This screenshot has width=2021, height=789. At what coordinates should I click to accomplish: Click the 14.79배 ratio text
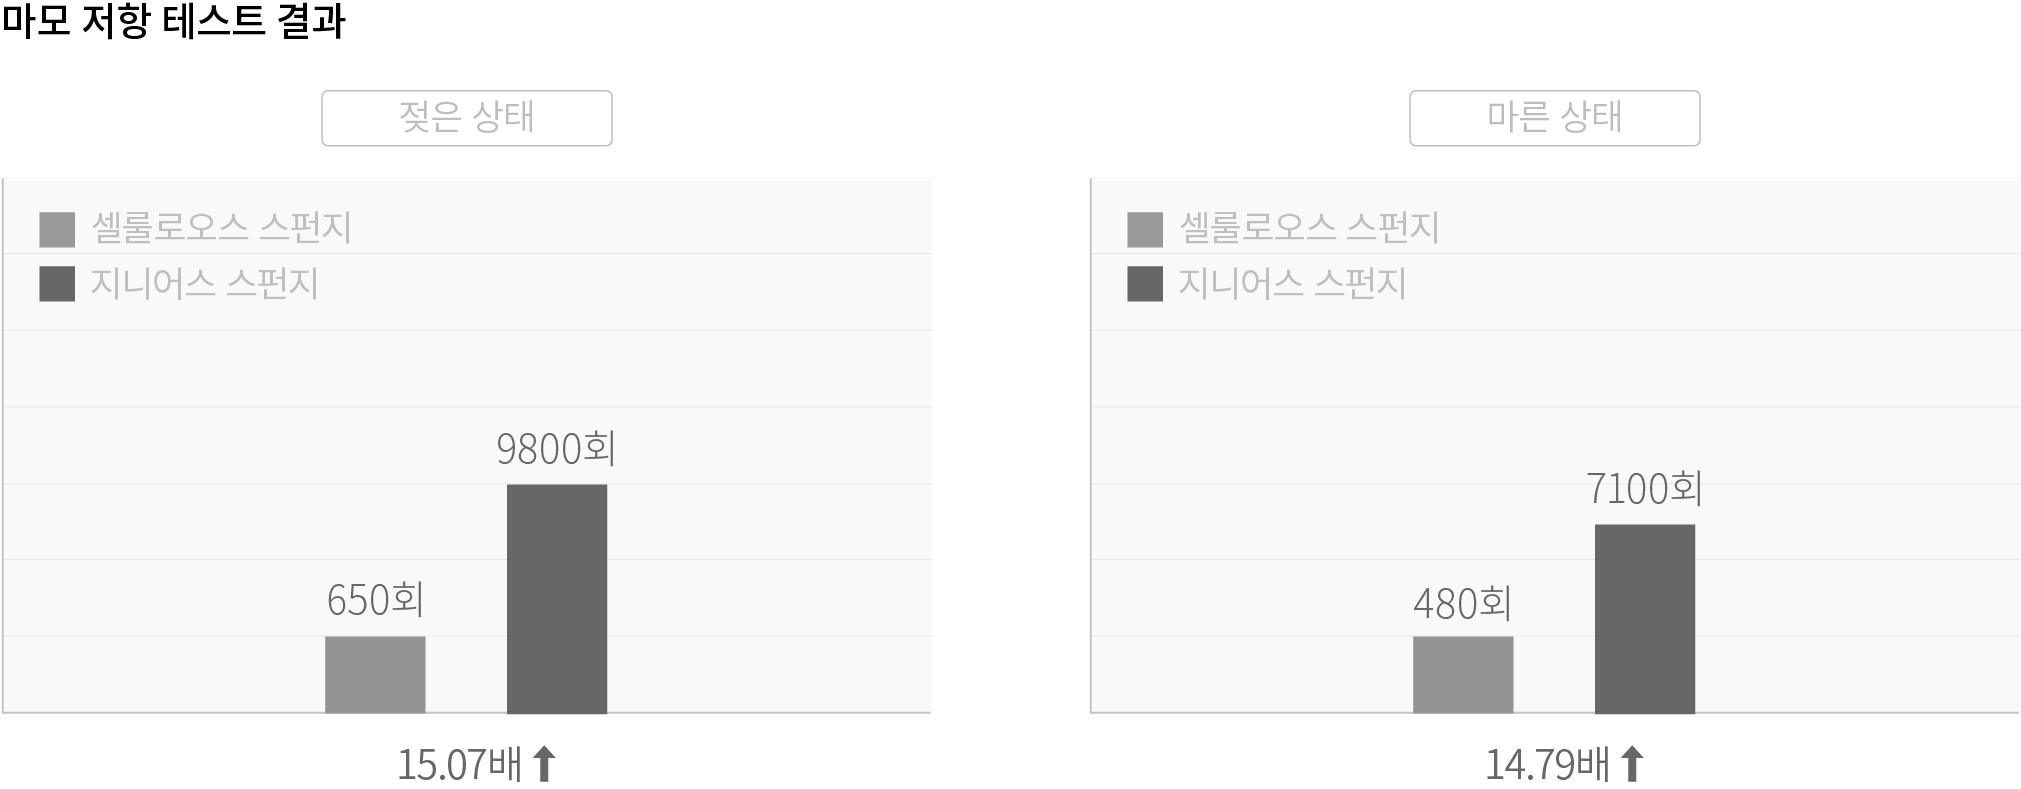point(1548,765)
